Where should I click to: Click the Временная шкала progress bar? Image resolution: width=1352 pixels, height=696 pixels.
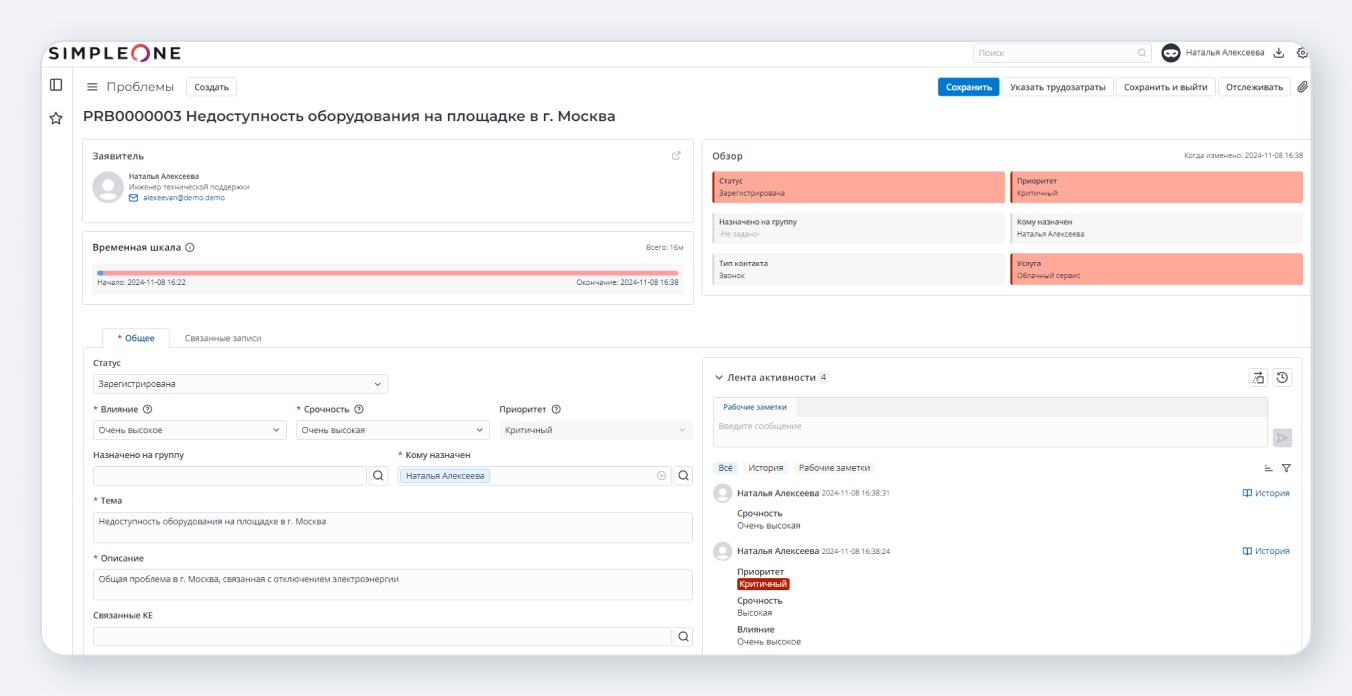pos(387,272)
